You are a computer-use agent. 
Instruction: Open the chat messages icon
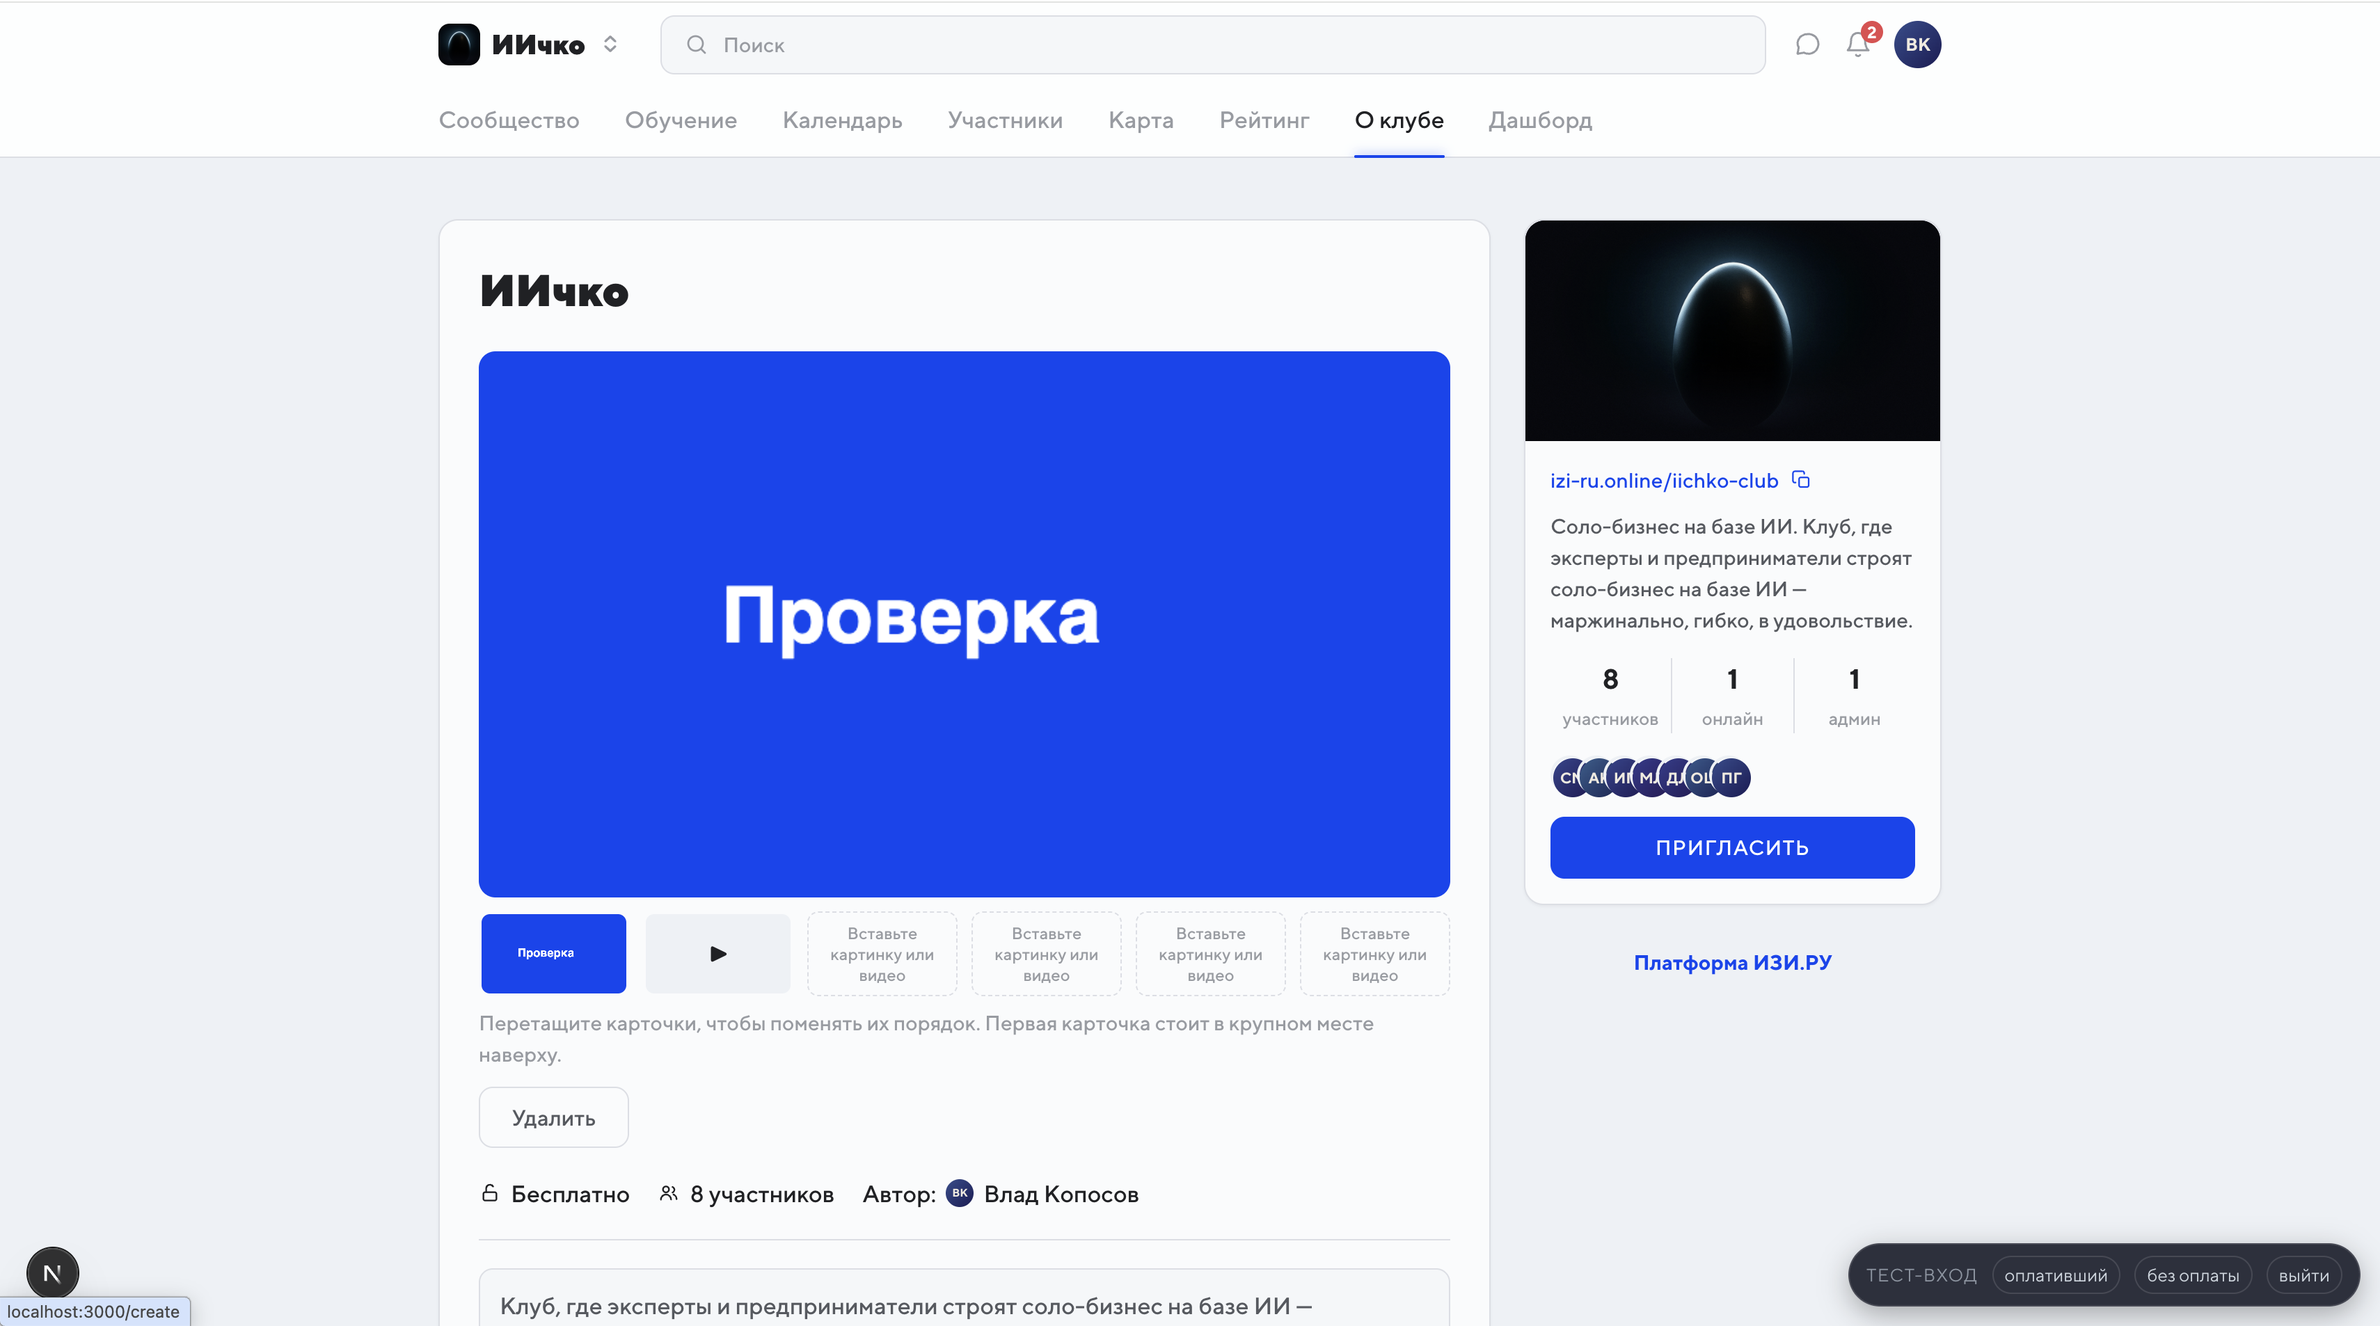[x=1807, y=44]
